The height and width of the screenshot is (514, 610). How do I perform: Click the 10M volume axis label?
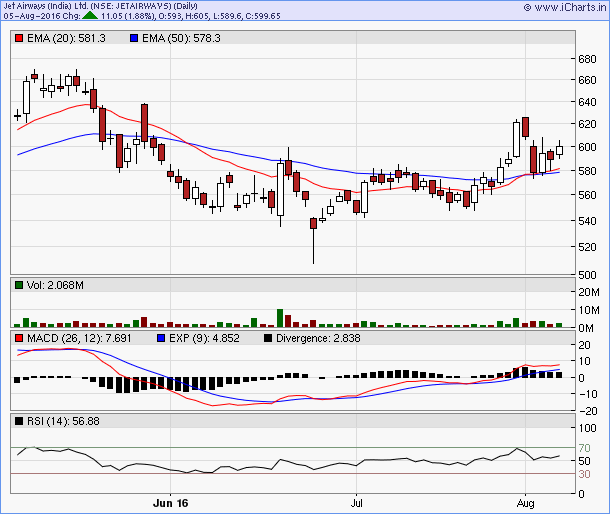(x=589, y=310)
